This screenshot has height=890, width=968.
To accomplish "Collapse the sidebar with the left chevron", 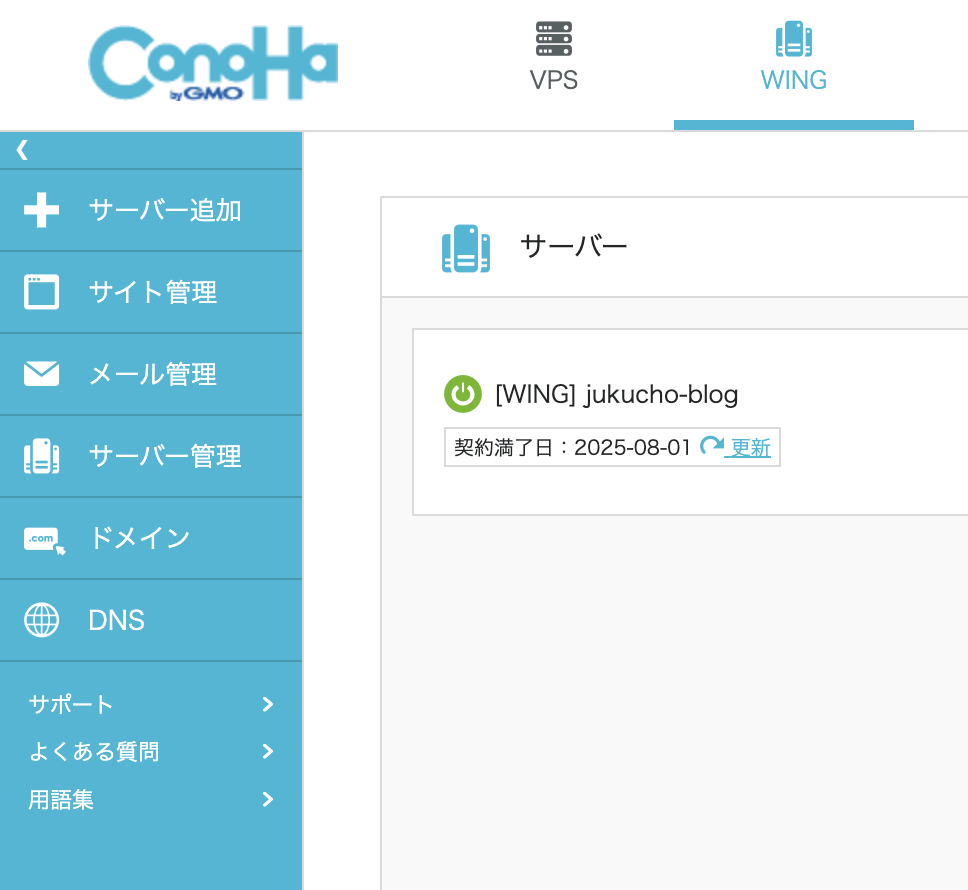I will pyautogui.click(x=22, y=150).
